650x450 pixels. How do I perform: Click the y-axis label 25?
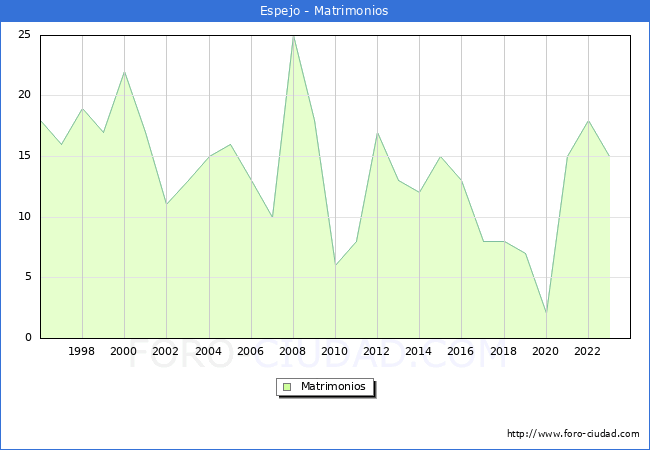click(x=24, y=34)
